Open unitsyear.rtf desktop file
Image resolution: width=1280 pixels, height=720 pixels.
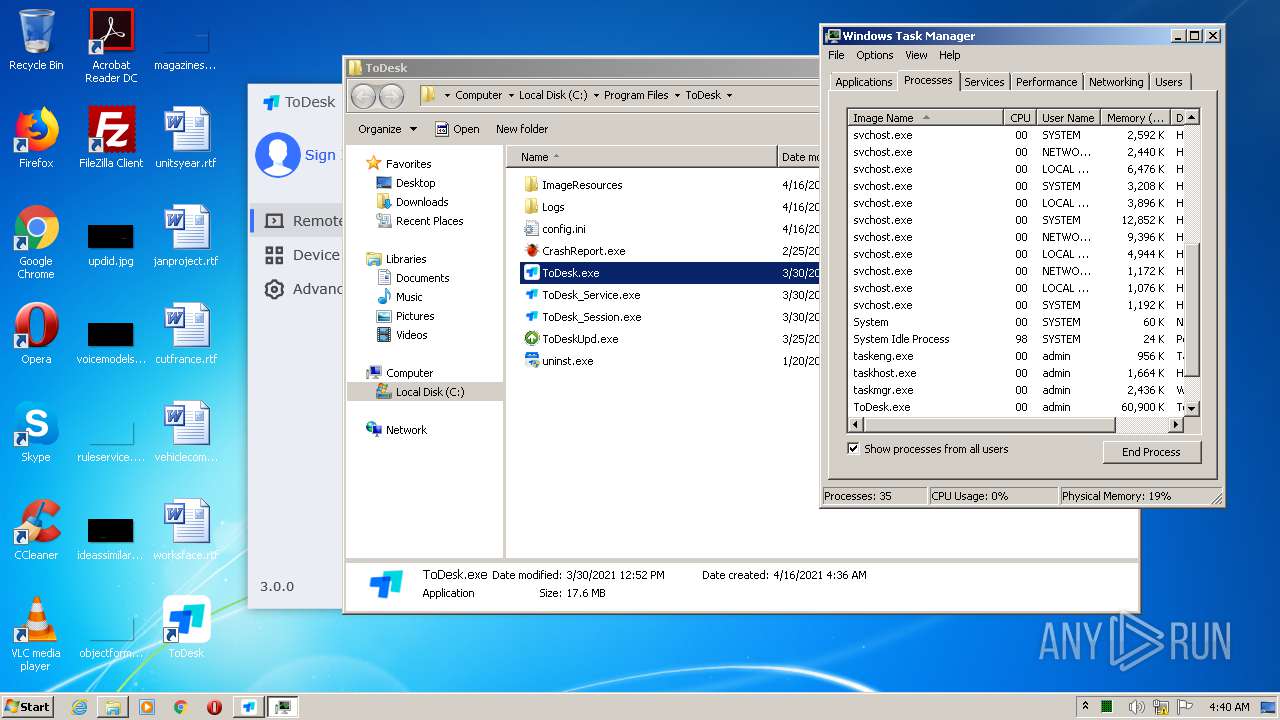[x=186, y=137]
